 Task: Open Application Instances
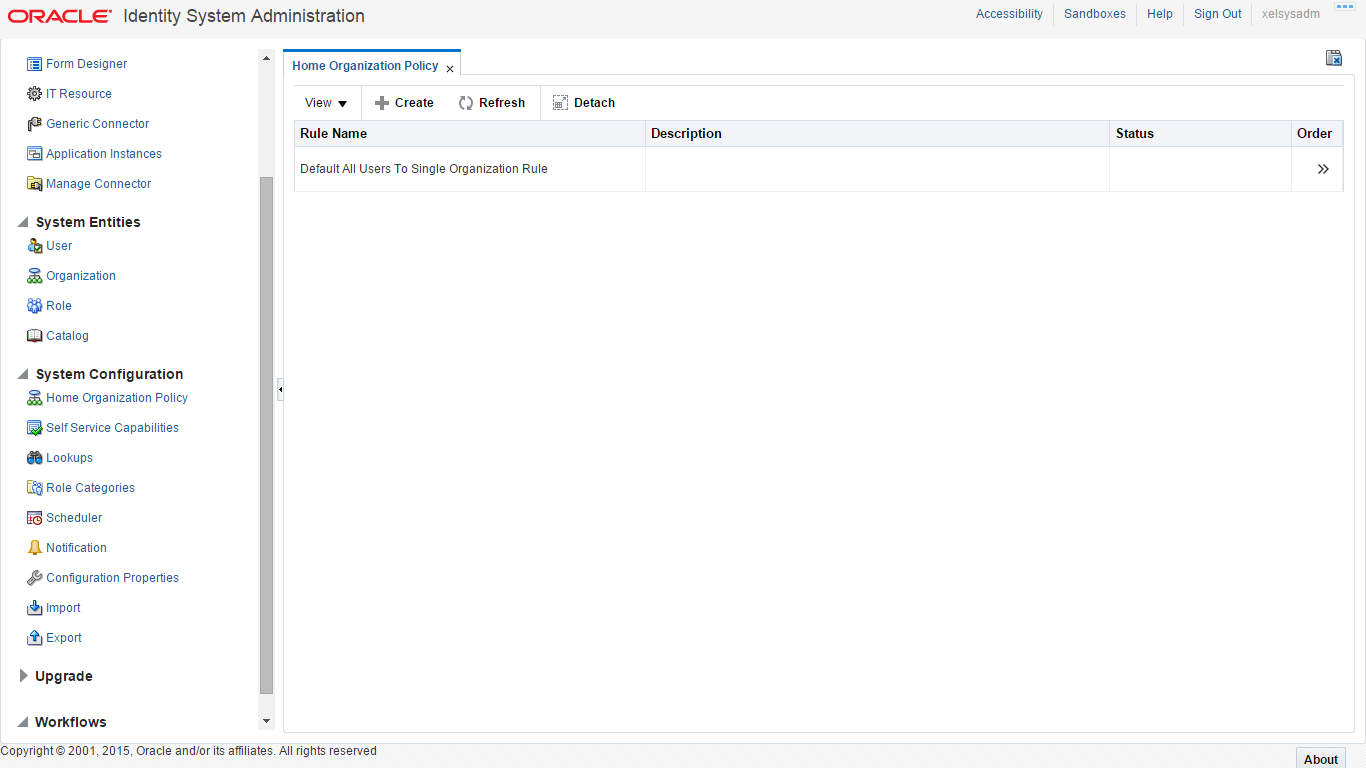(104, 153)
